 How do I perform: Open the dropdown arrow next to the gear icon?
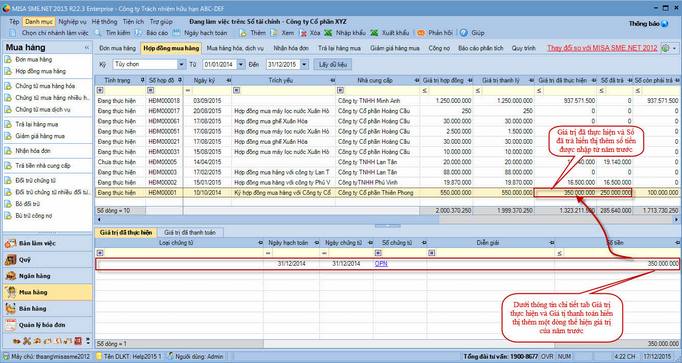675,48
